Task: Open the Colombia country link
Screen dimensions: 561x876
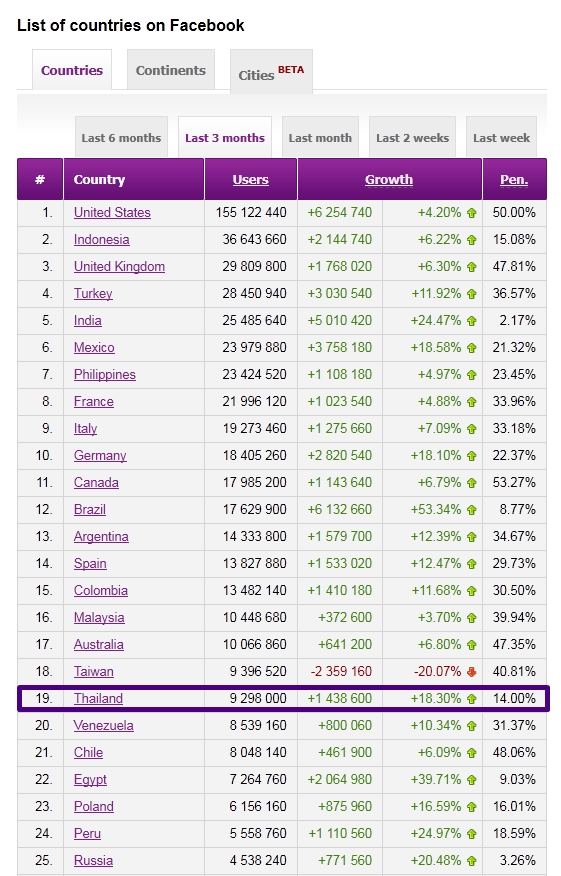Action: 101,590
